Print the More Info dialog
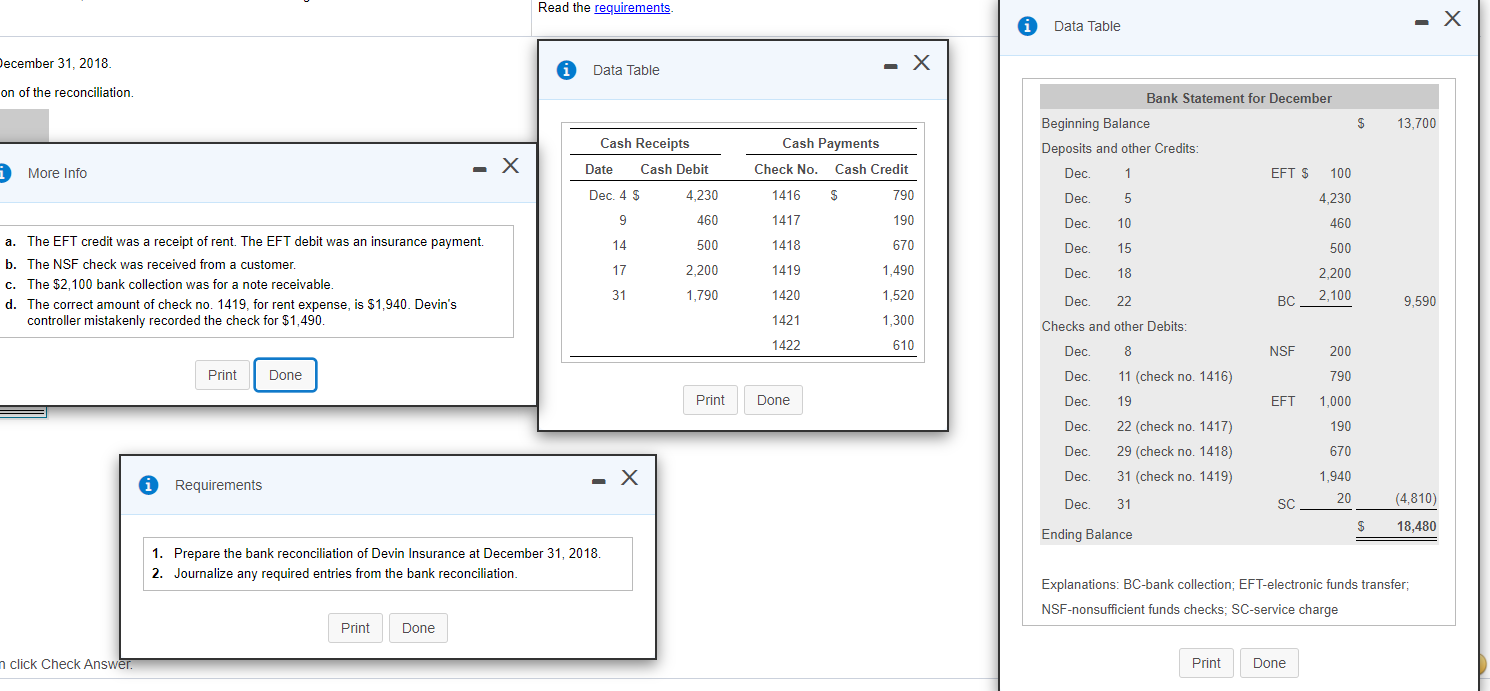1490x691 pixels. tap(222, 375)
